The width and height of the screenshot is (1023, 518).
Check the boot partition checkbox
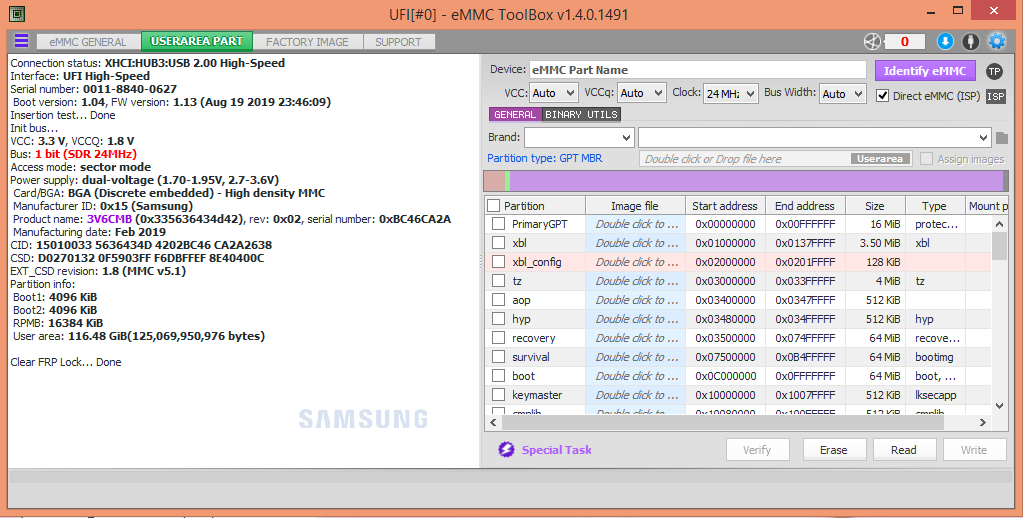coord(498,376)
